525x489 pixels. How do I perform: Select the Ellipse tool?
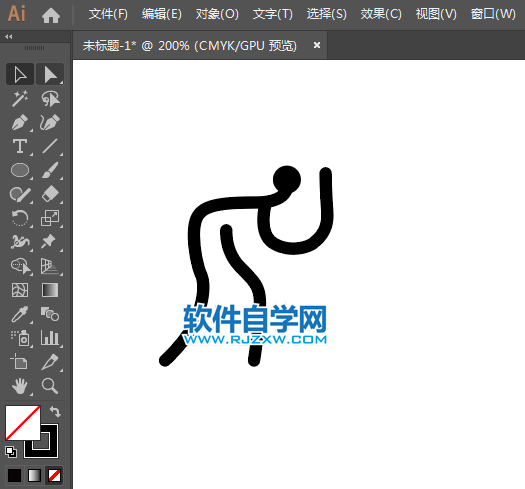tap(20, 170)
